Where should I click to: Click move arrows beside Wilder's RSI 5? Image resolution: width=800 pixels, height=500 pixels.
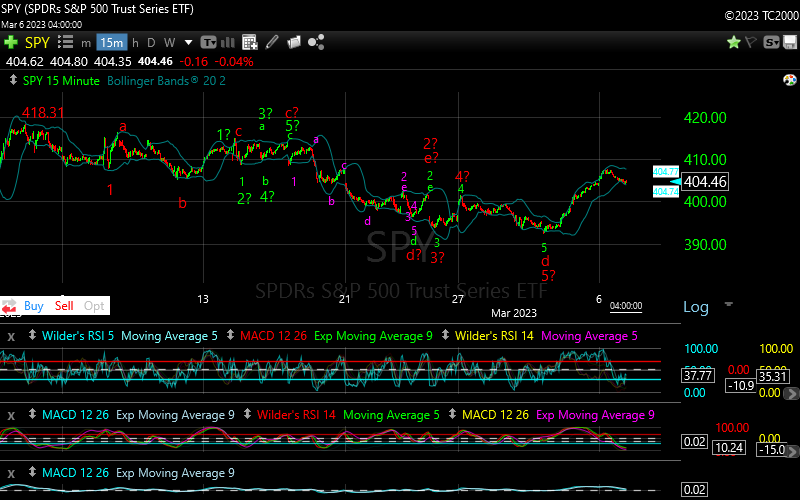tap(32, 335)
